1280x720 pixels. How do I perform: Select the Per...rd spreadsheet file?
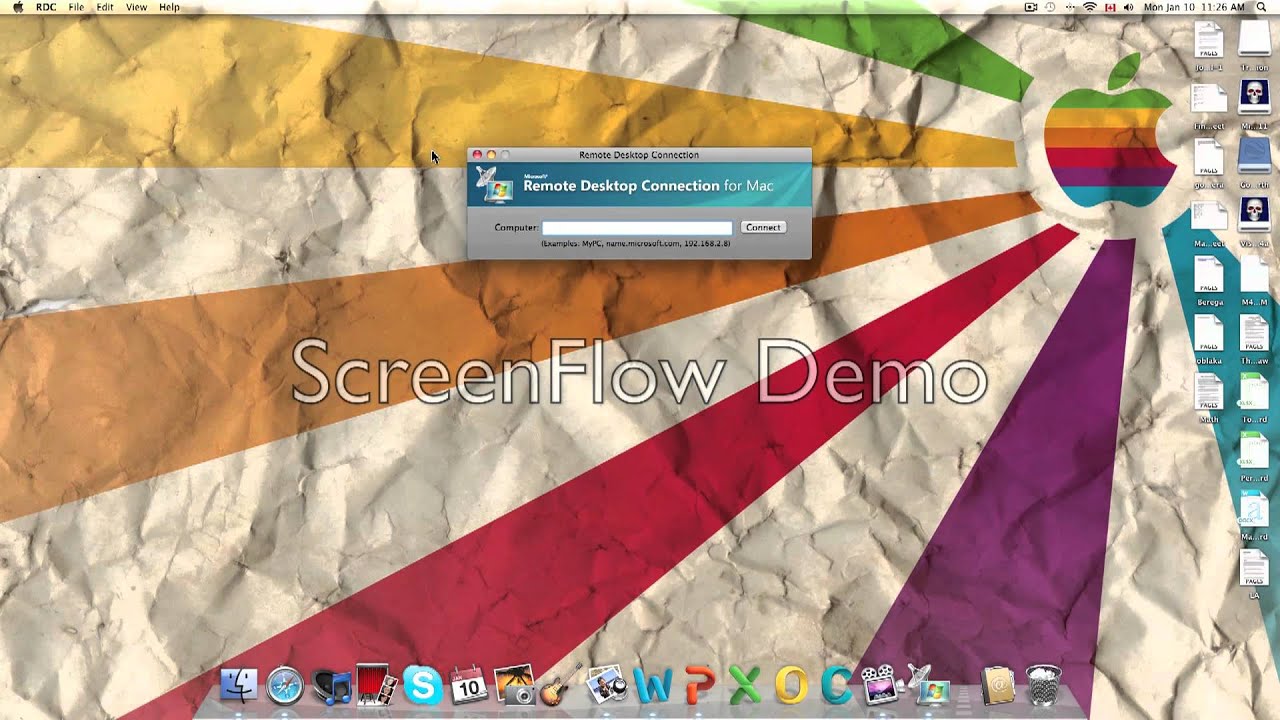(1254, 458)
